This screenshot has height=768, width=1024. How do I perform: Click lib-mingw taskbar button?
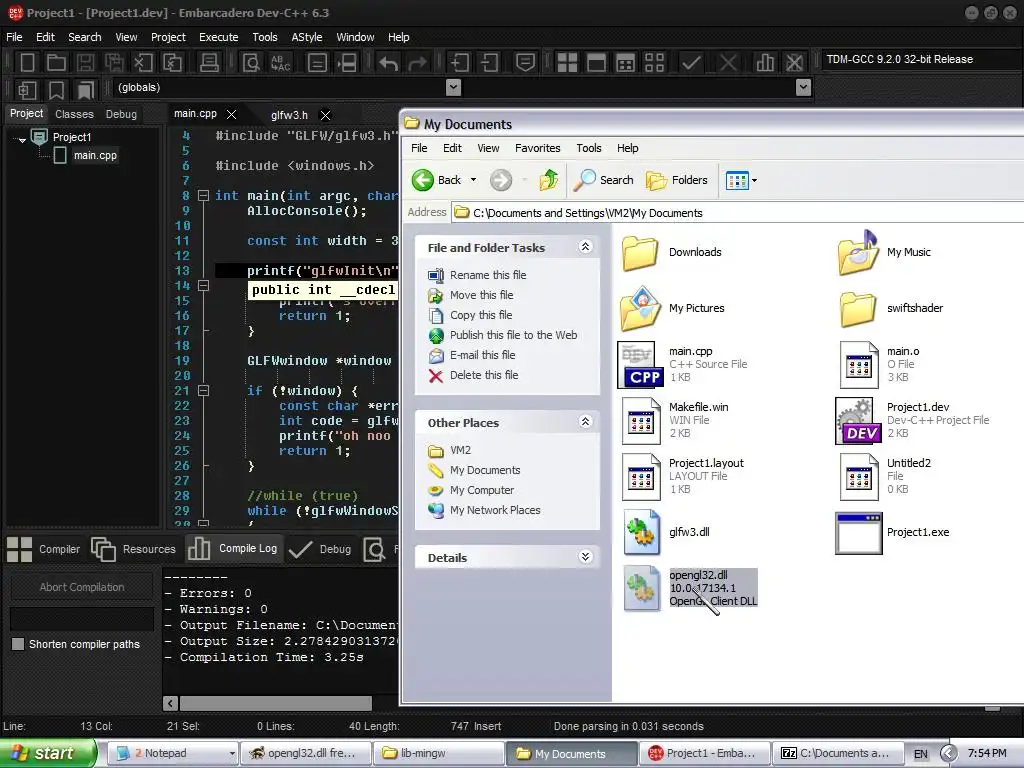click(439, 754)
